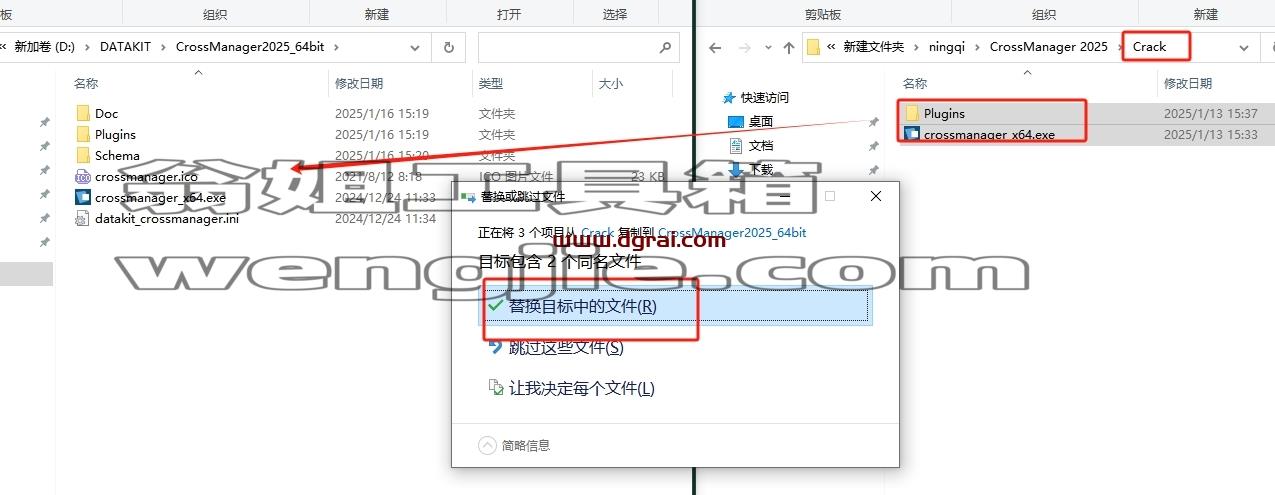Sort by 修改日期 column in left window
The image size is (1275, 495).
(360, 84)
